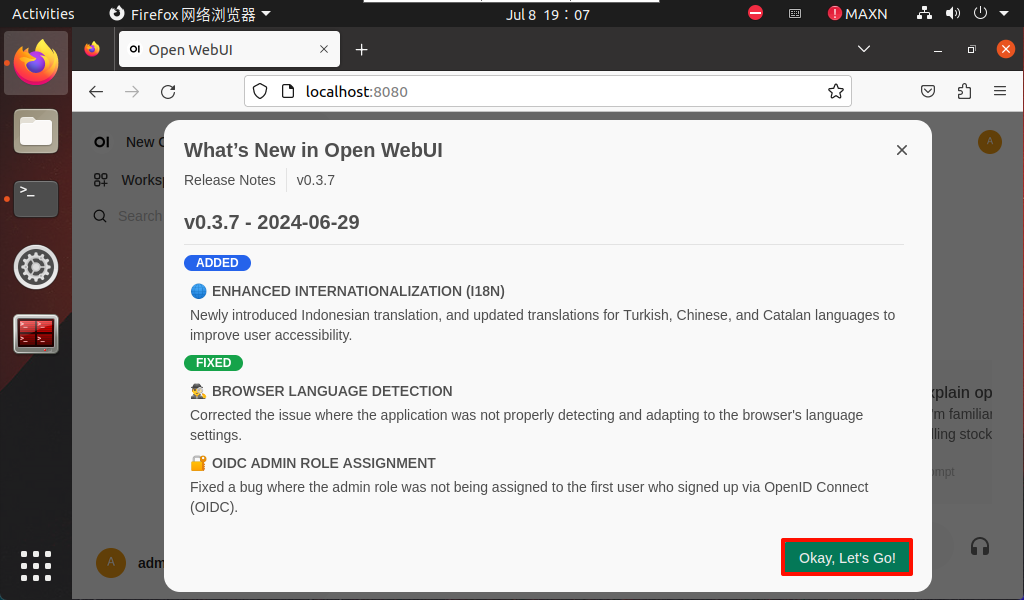Image resolution: width=1024 pixels, height=600 pixels.
Task: Reload the current page
Action: click(168, 92)
